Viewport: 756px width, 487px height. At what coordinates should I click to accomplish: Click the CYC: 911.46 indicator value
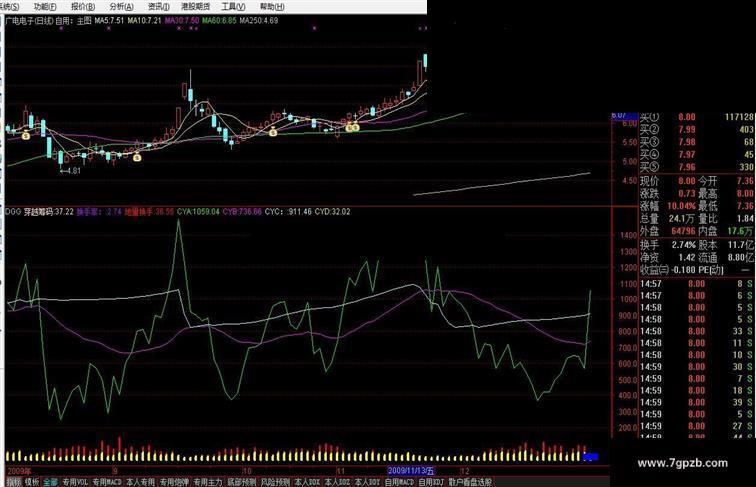tap(288, 212)
